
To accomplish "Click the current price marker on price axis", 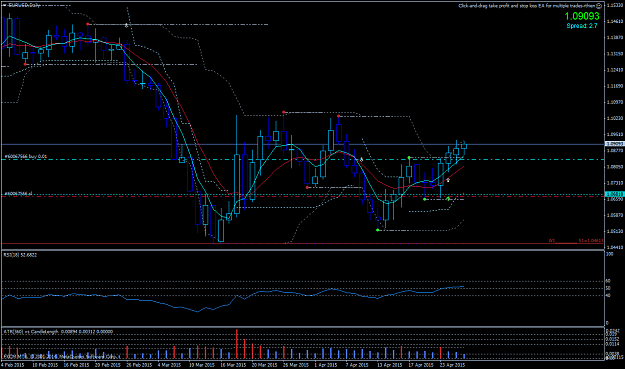I will pos(615,144).
